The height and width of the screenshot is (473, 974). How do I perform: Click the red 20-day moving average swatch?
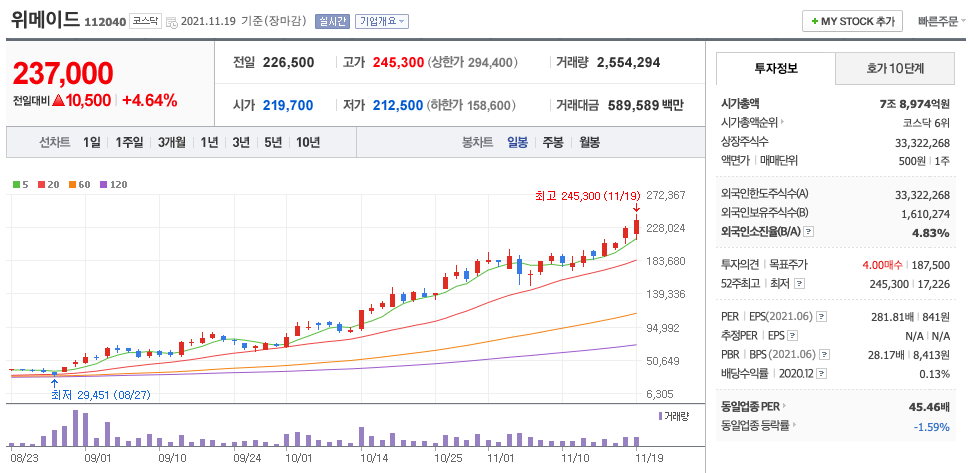[40, 185]
